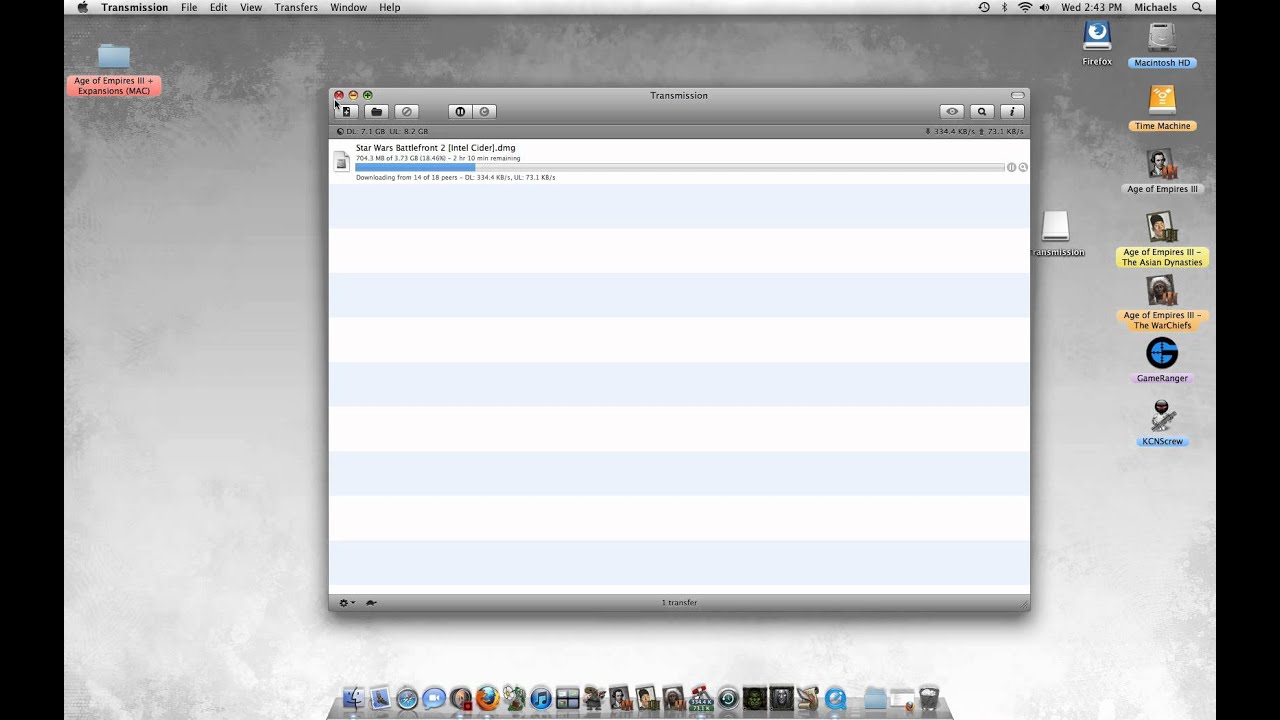Screen dimensions: 1280x720
Task: Open QuickTime Player from the Dock
Action: click(x=835, y=699)
